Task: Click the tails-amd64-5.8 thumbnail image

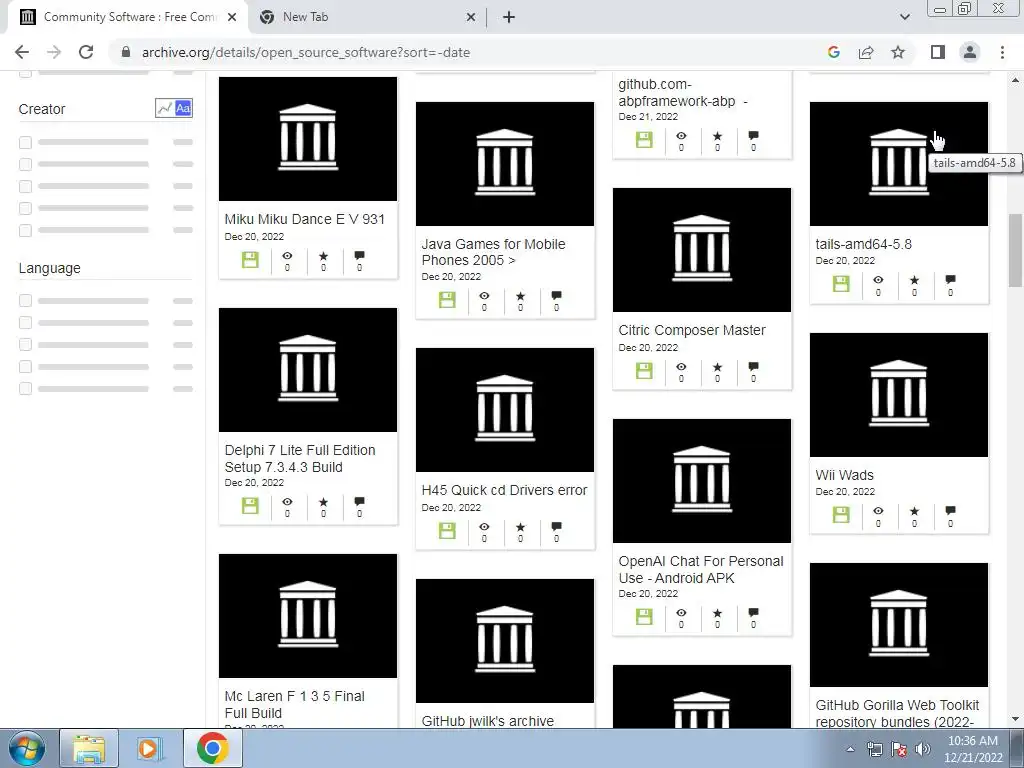Action: (899, 164)
